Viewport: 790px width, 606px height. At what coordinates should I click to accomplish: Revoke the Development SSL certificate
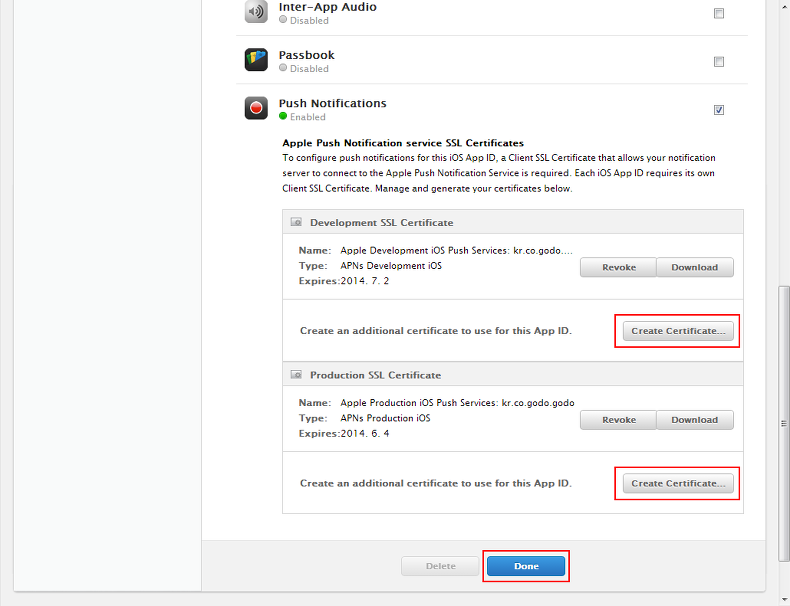(619, 267)
